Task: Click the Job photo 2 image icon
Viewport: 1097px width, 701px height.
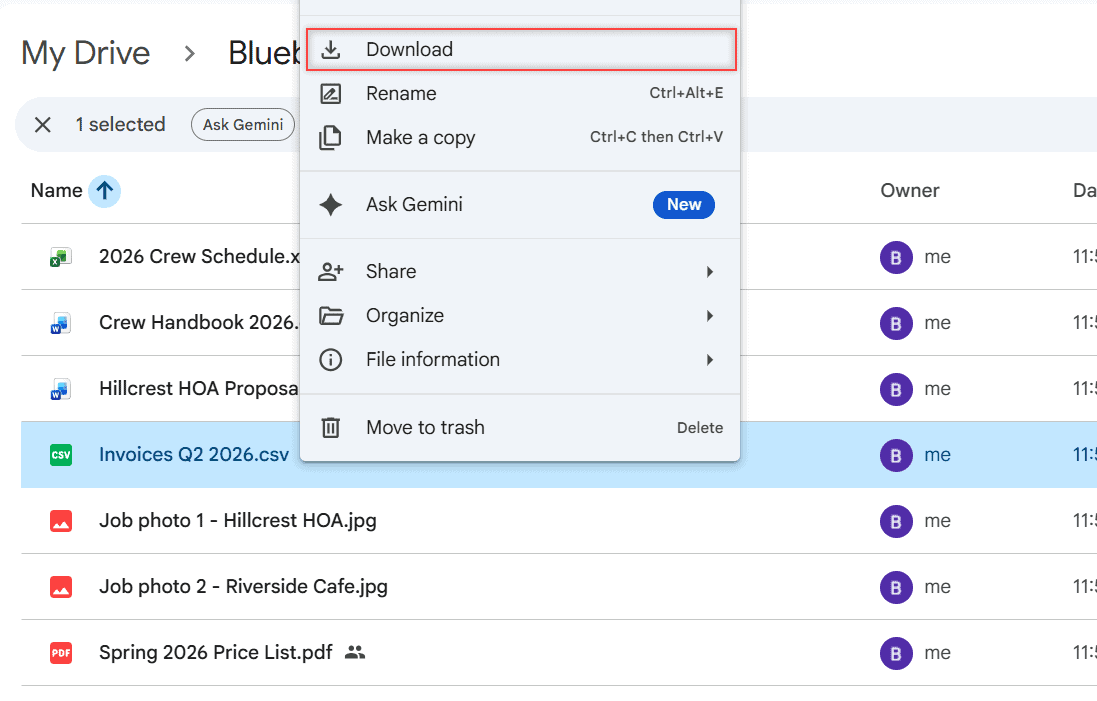Action: pos(61,587)
